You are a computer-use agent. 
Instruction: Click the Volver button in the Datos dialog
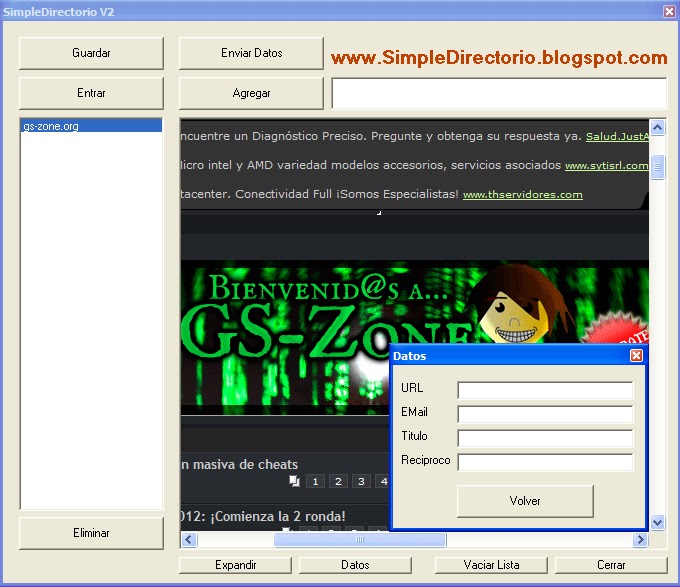[525, 501]
